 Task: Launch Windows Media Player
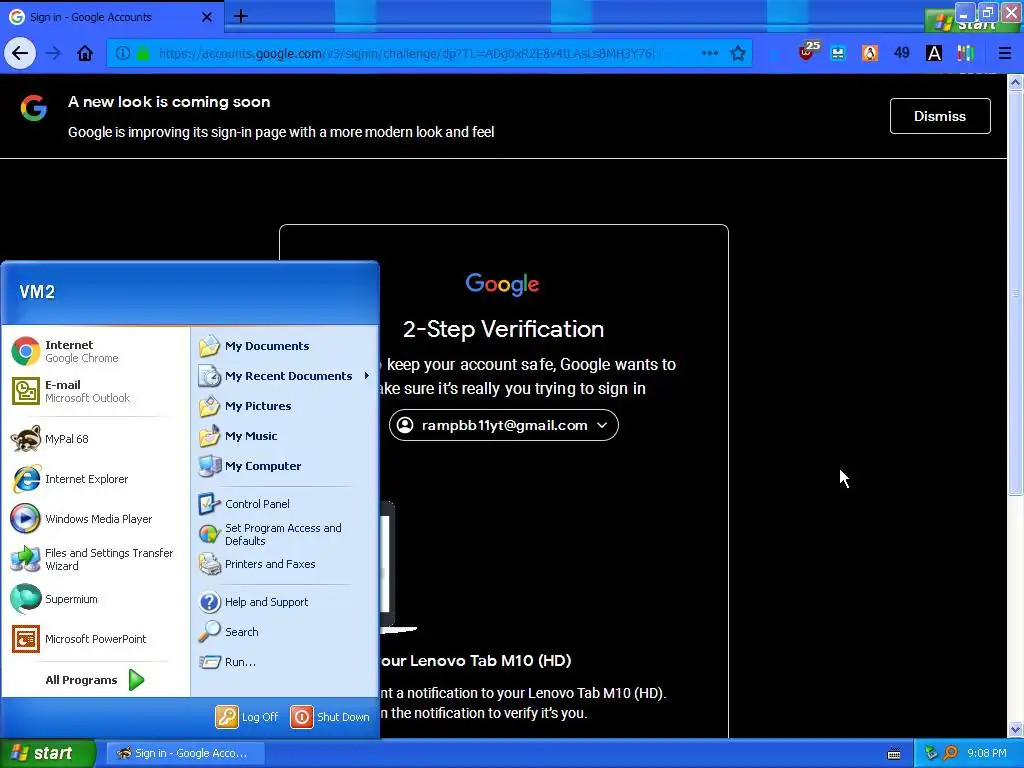[95, 519]
